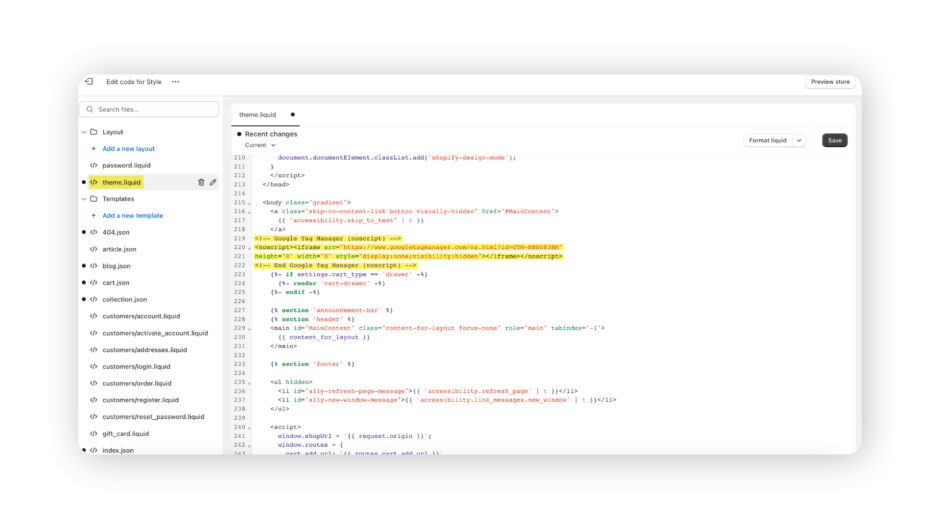Click the Save button

pyautogui.click(x=834, y=140)
